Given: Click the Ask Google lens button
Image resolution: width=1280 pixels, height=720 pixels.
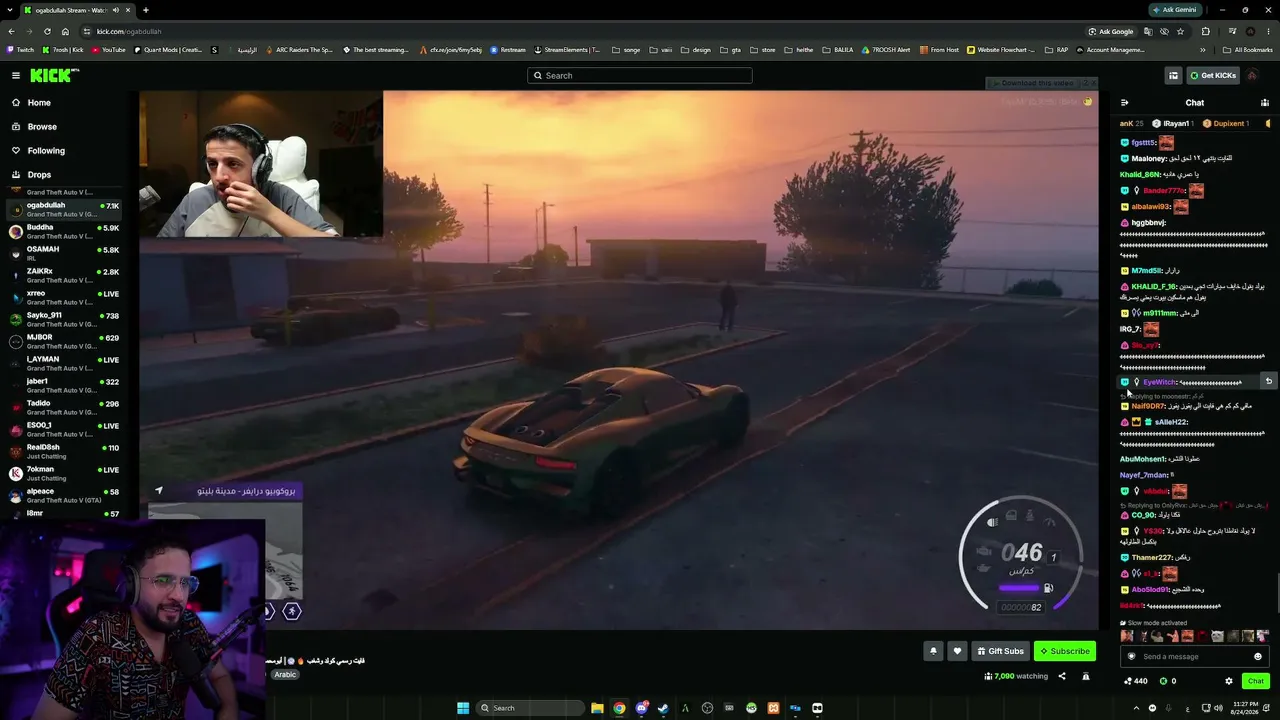Looking at the screenshot, I should 1111,31.
